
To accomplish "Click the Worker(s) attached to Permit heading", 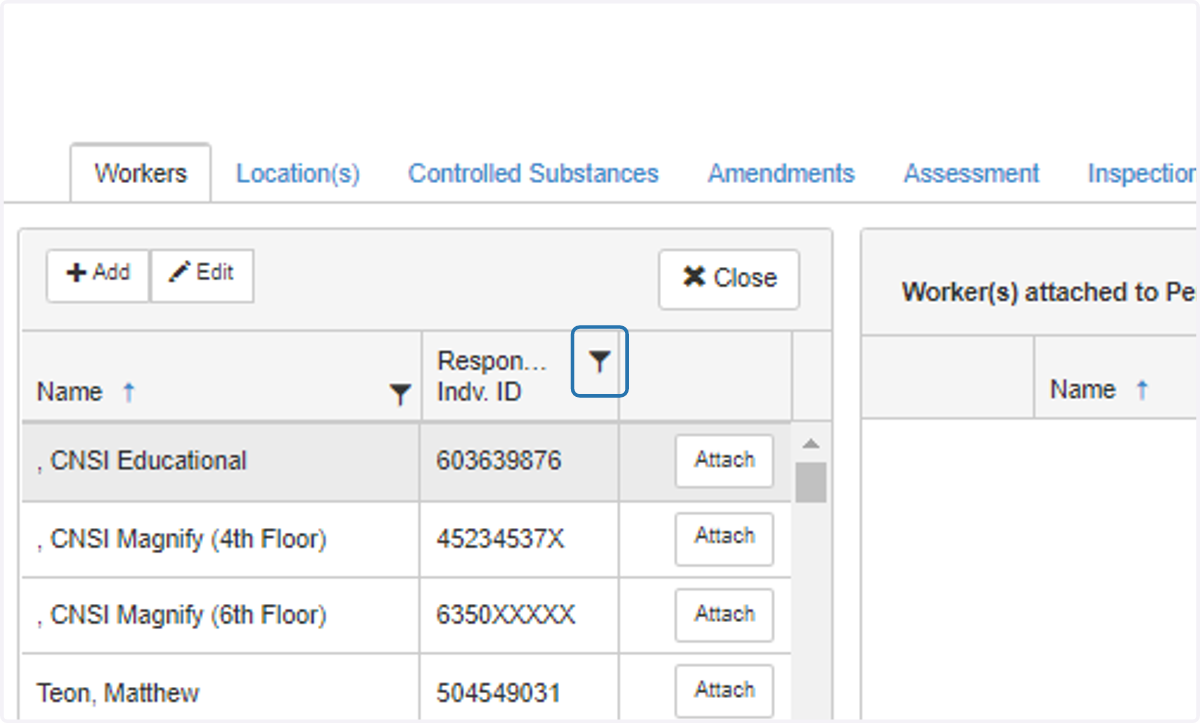I will [1050, 293].
